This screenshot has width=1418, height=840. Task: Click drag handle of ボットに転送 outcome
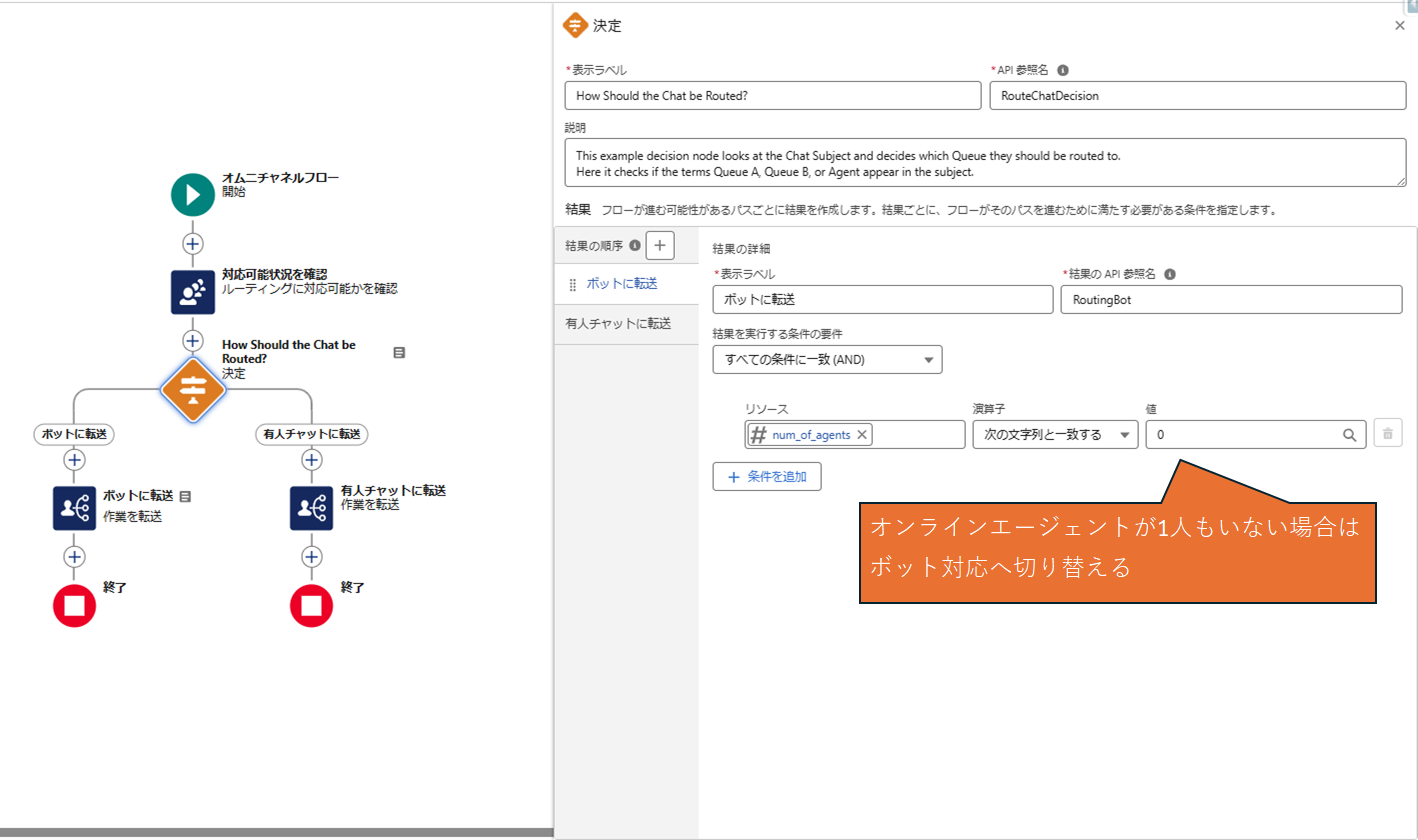pos(573,285)
